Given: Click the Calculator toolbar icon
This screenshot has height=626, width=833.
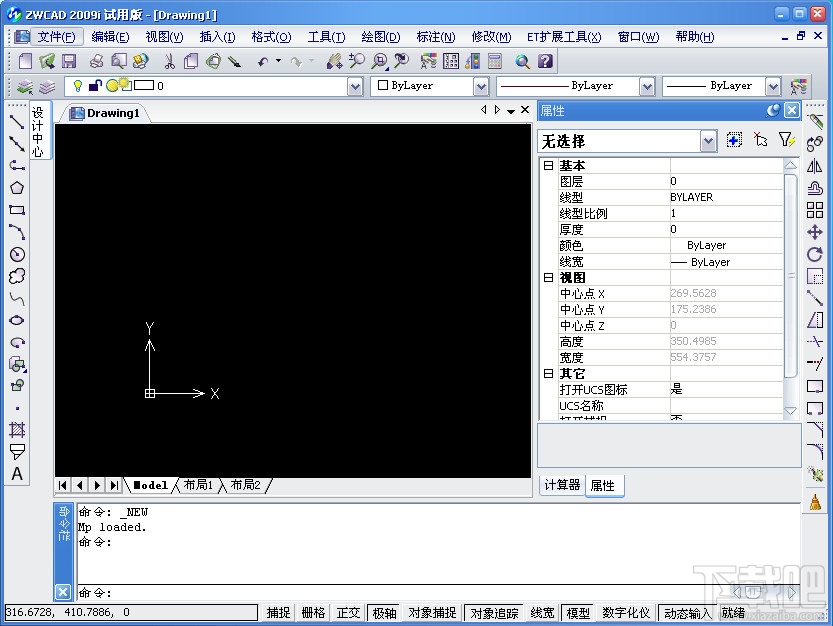Looking at the screenshot, I should pos(495,61).
